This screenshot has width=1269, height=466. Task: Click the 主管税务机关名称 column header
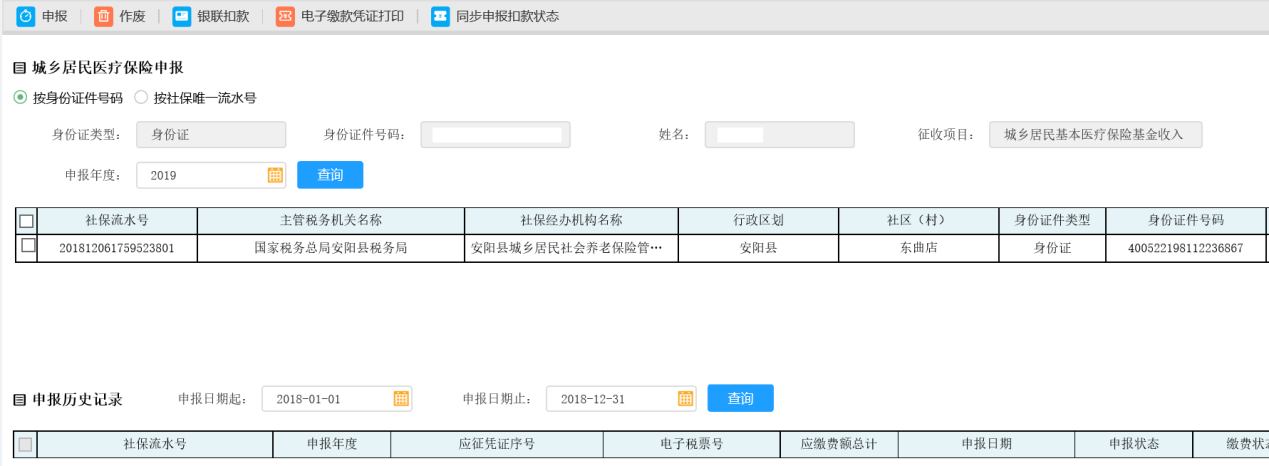pyautogui.click(x=331, y=221)
